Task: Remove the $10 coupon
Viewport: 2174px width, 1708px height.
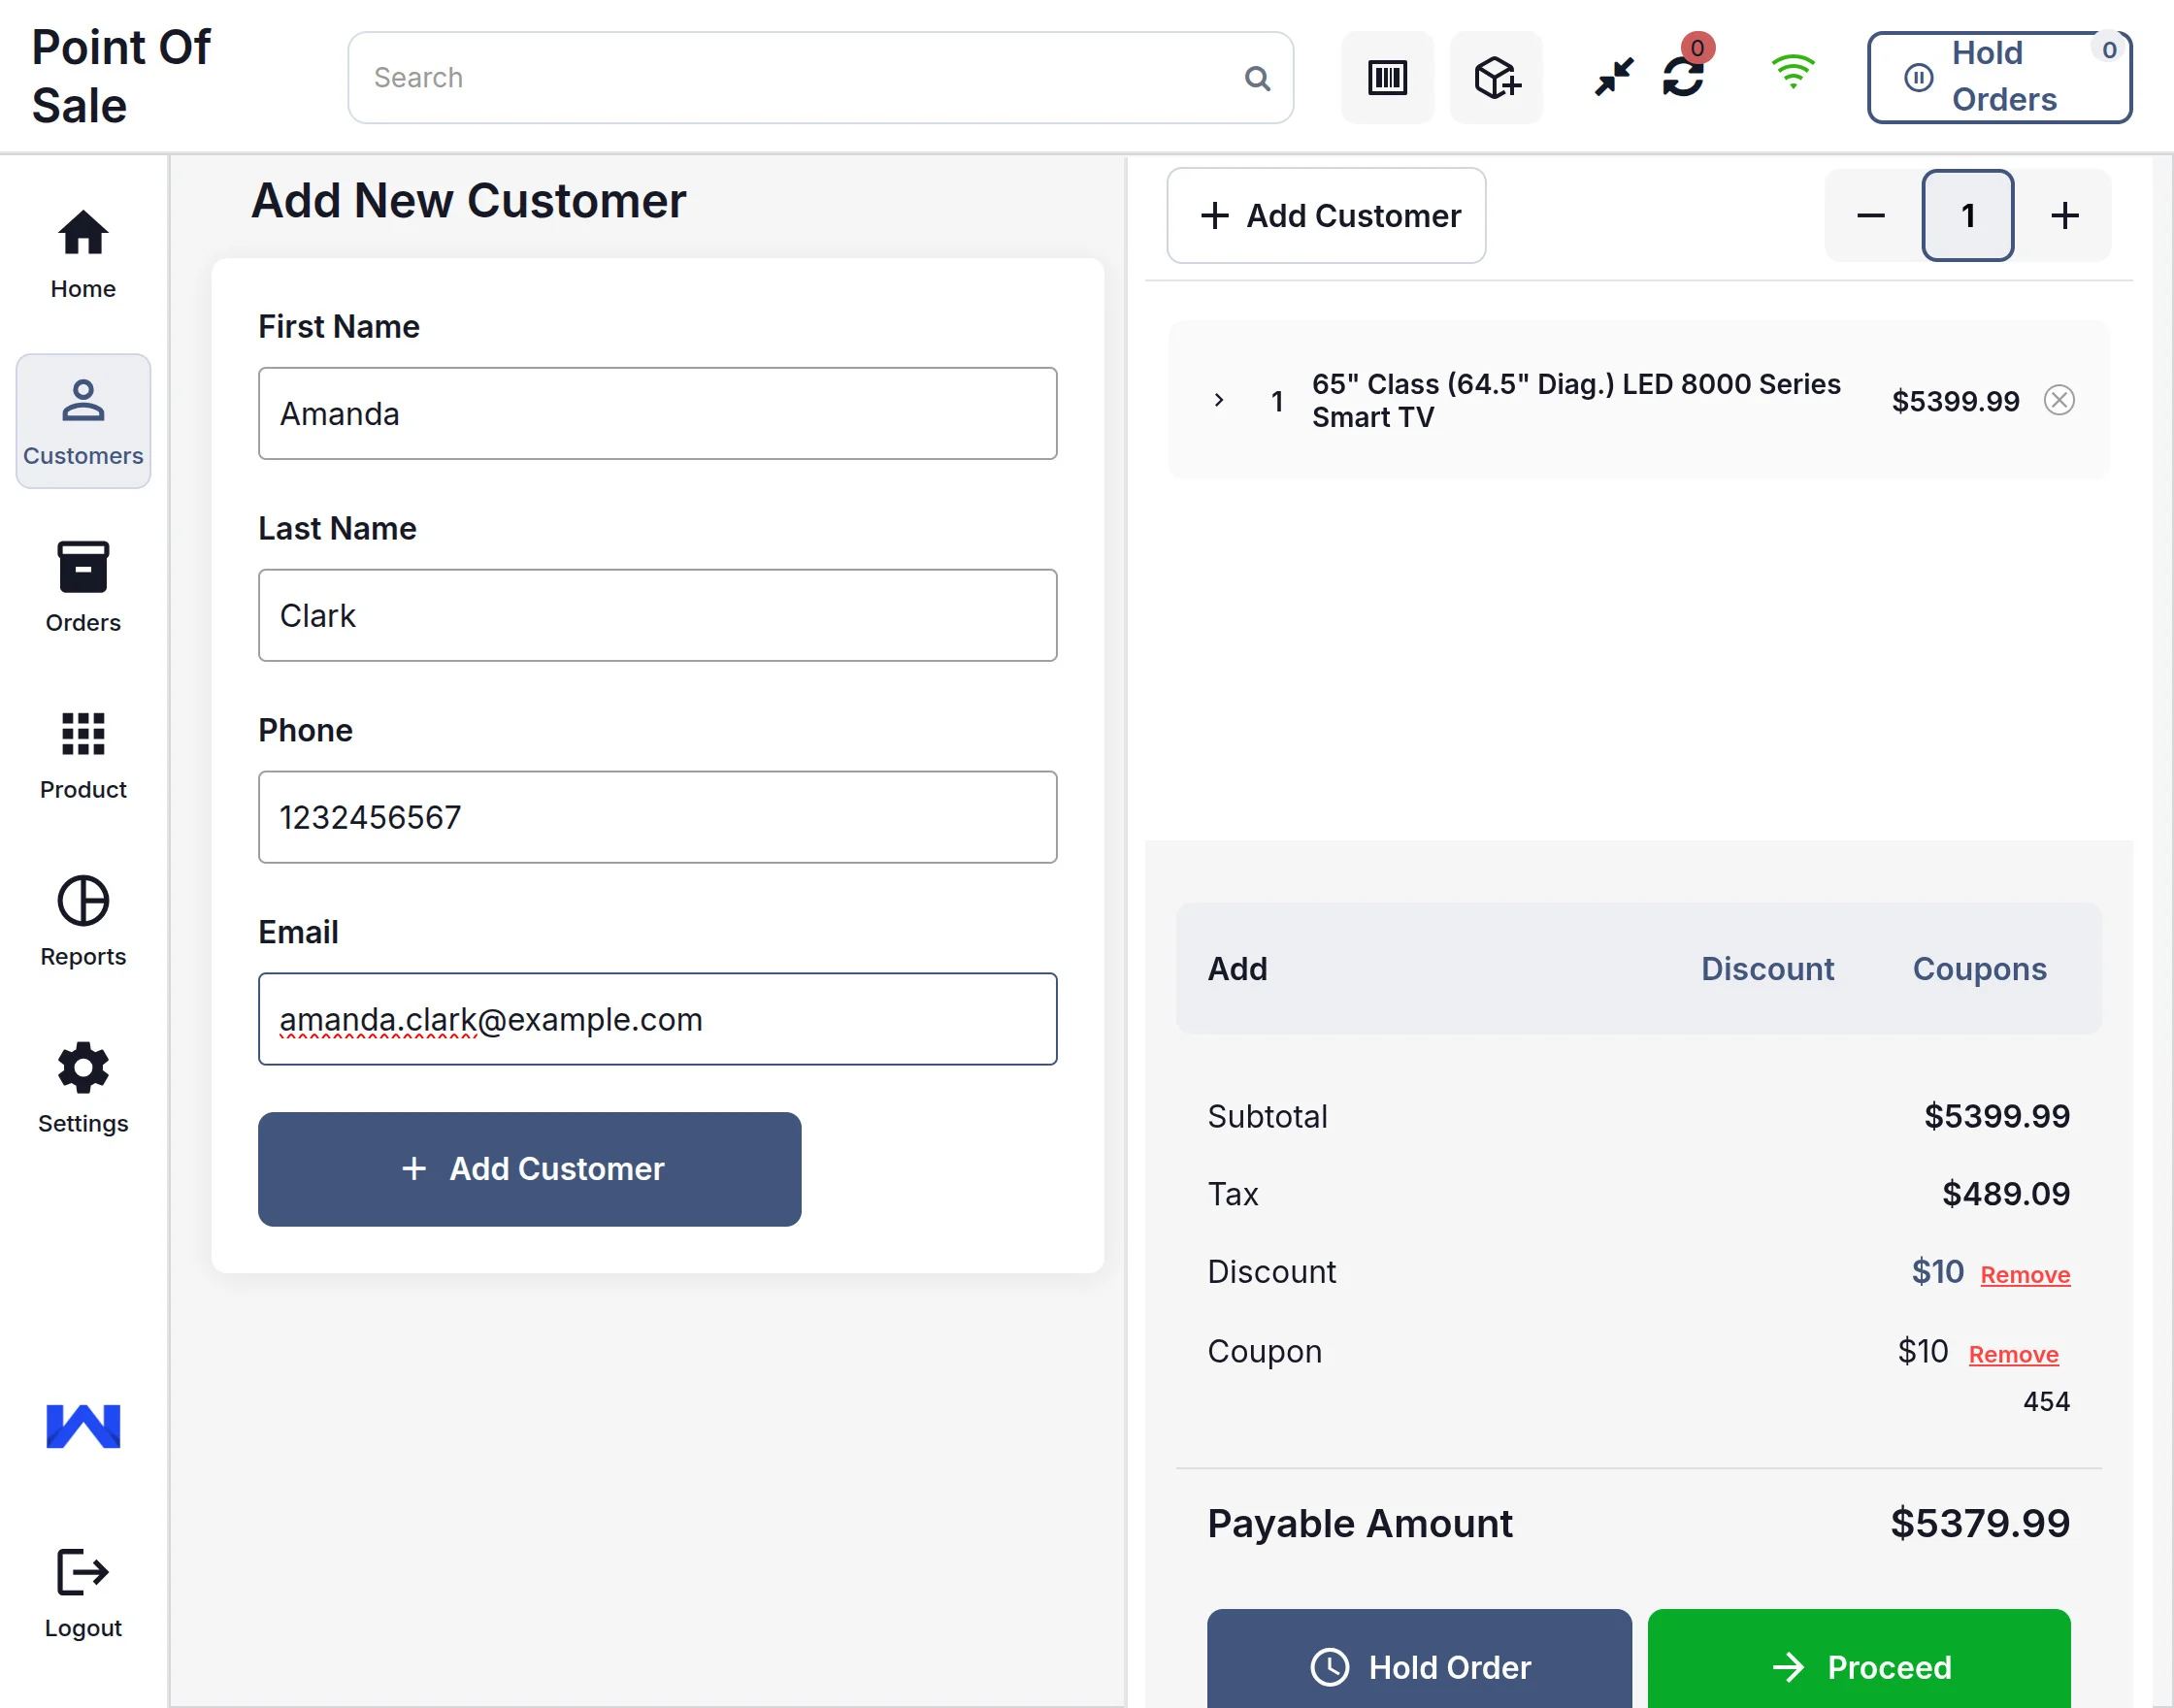Action: [2013, 1353]
